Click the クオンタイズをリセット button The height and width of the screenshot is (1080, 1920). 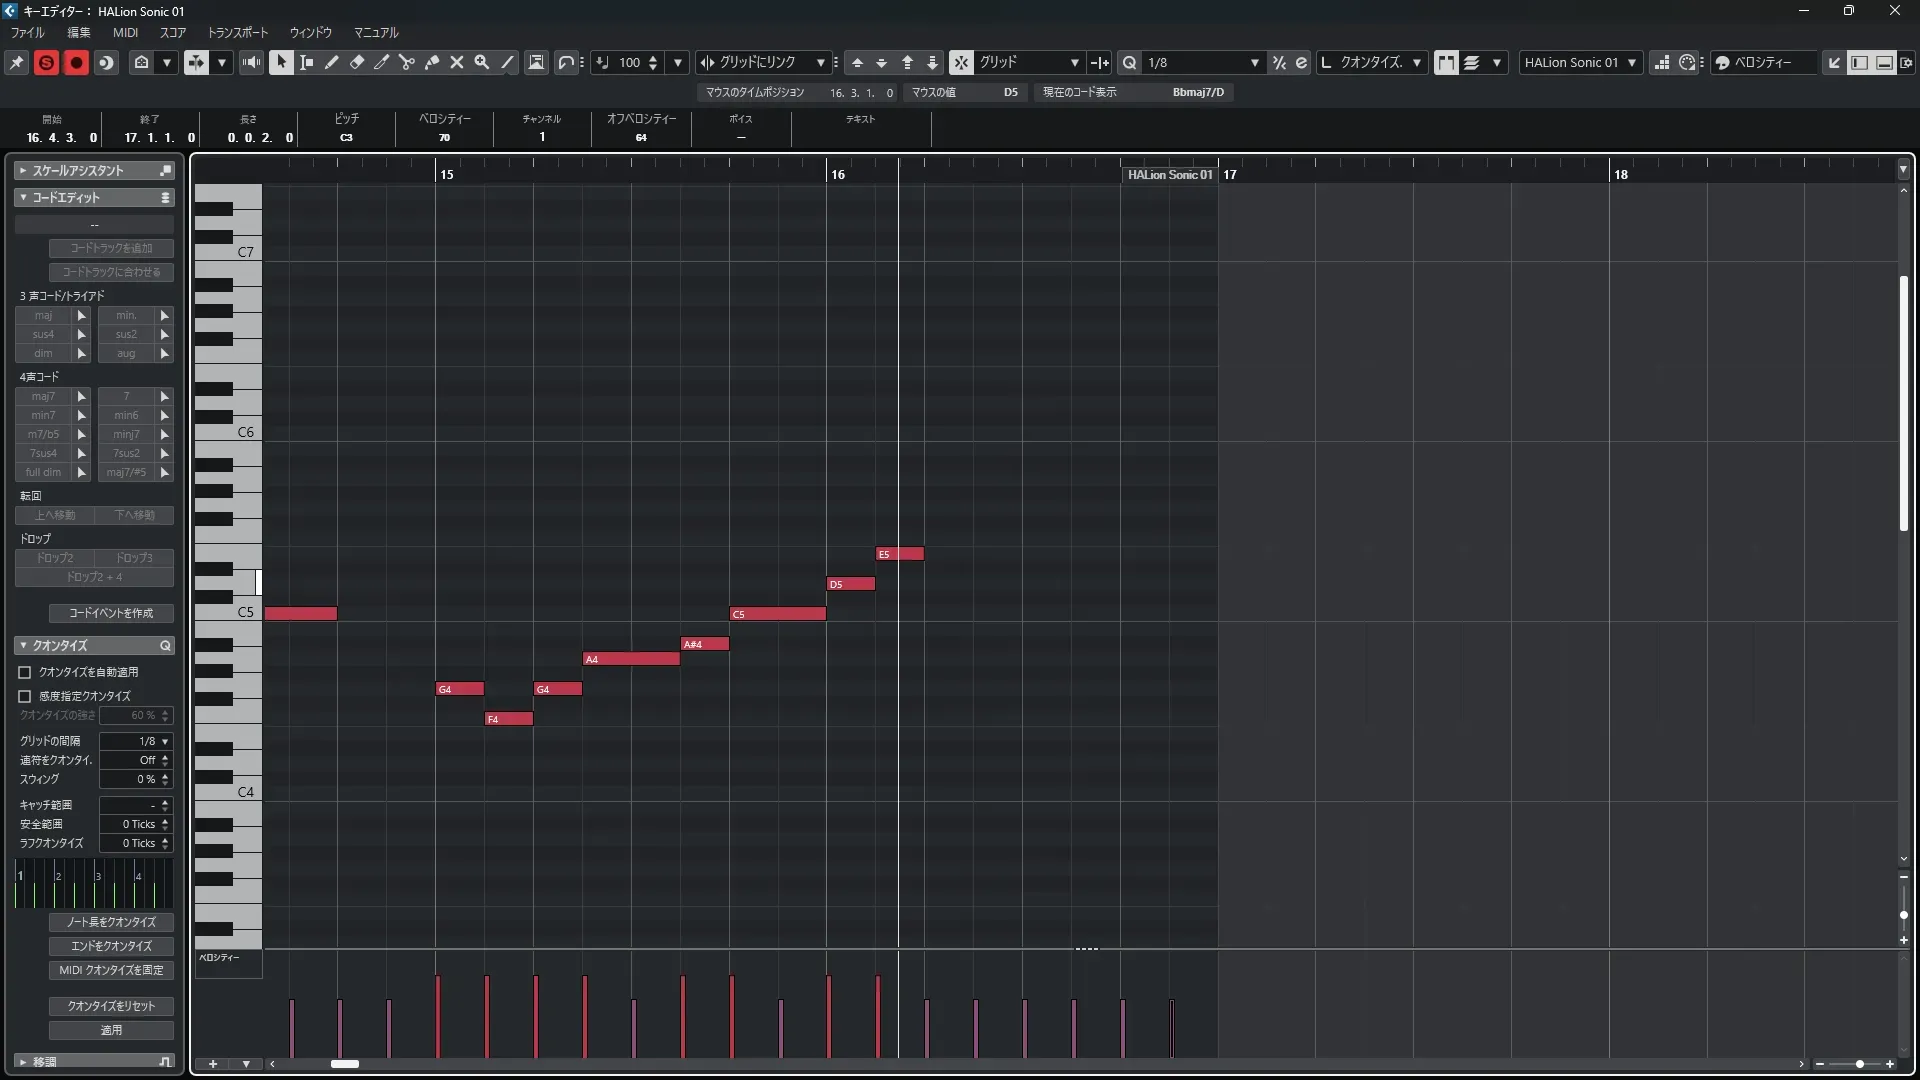(x=111, y=1006)
